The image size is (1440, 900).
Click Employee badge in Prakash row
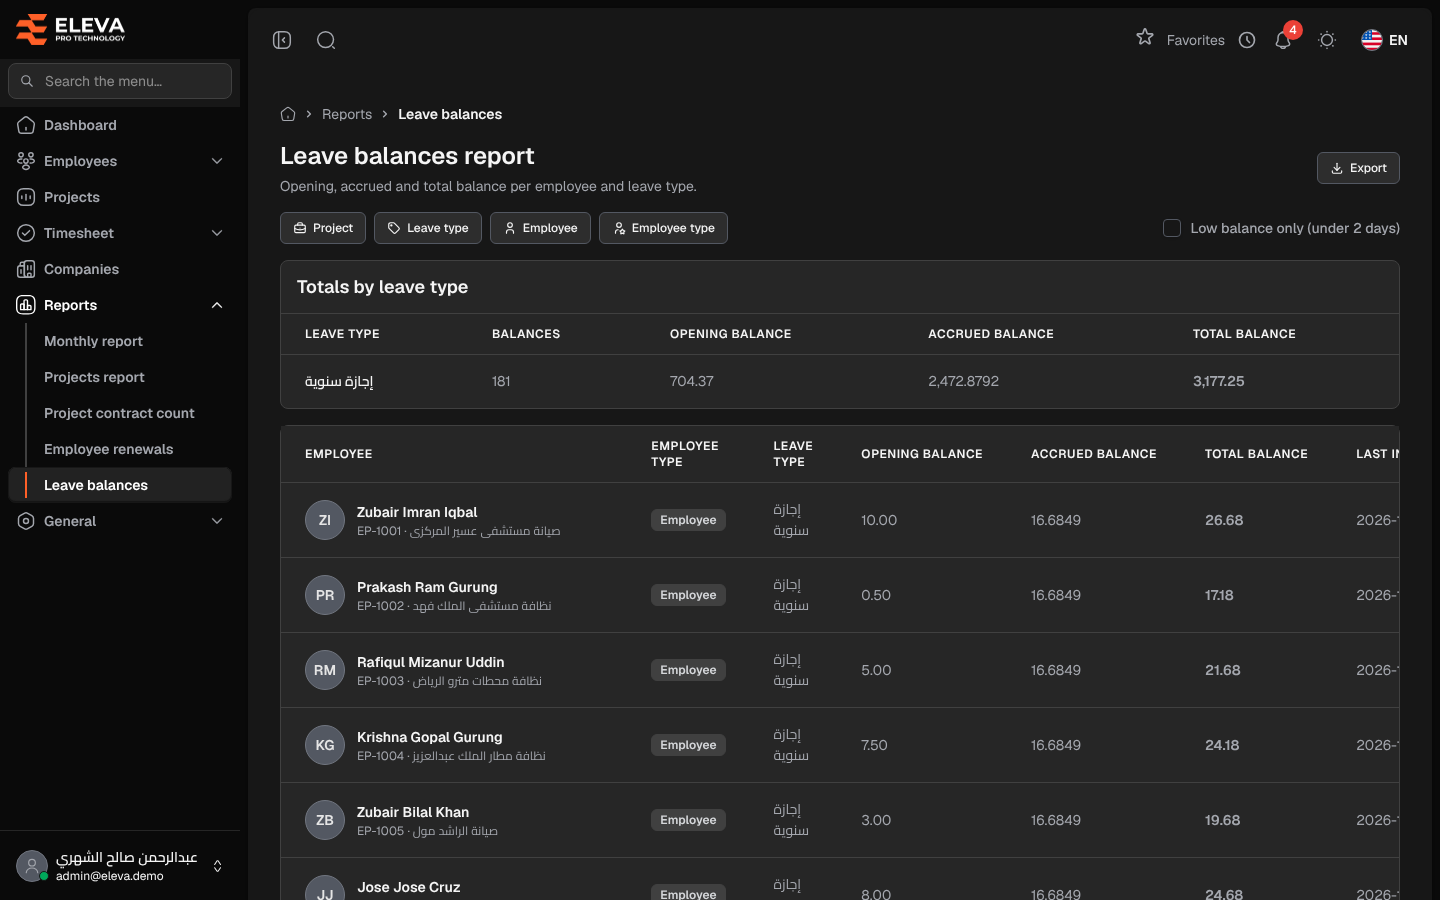(x=688, y=595)
